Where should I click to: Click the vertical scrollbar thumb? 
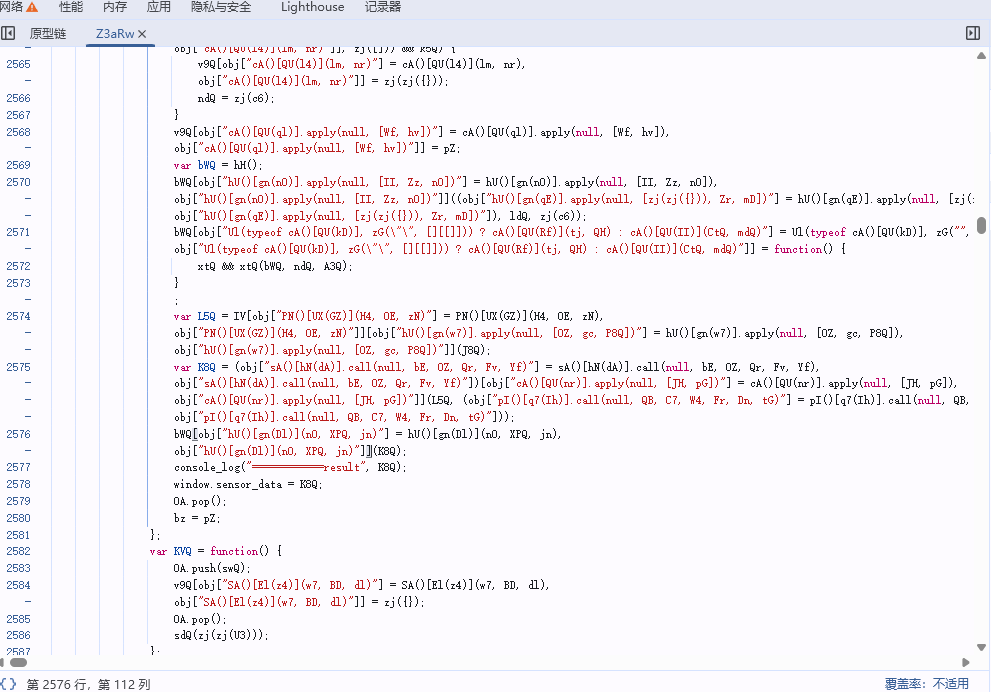[x=982, y=226]
